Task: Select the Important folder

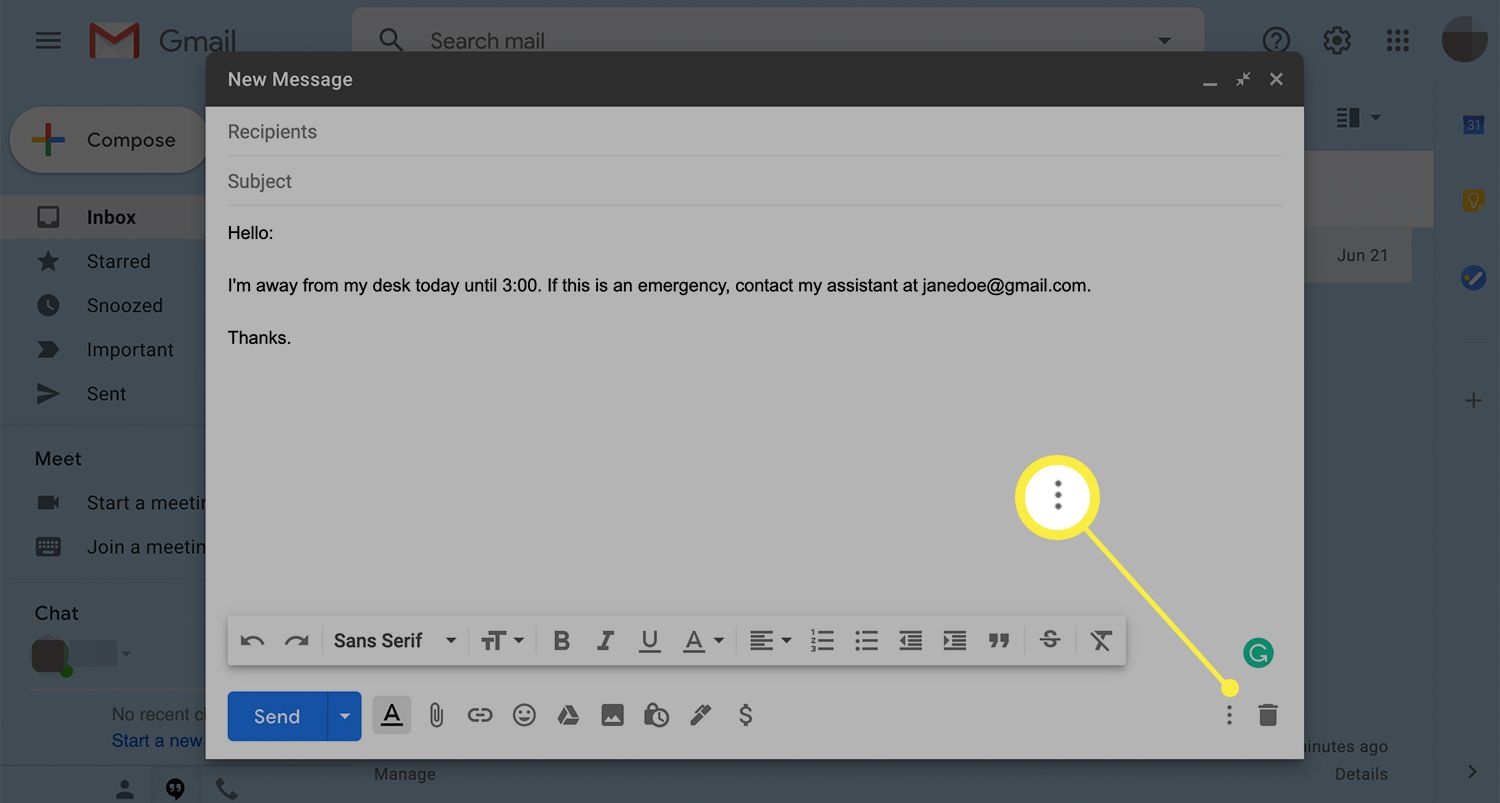Action: coord(103,350)
